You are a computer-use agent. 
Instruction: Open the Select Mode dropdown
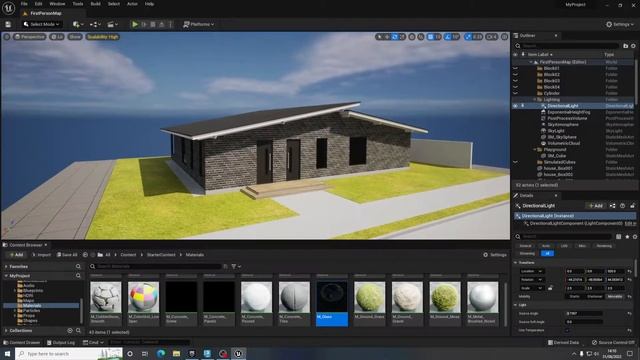tap(42, 24)
